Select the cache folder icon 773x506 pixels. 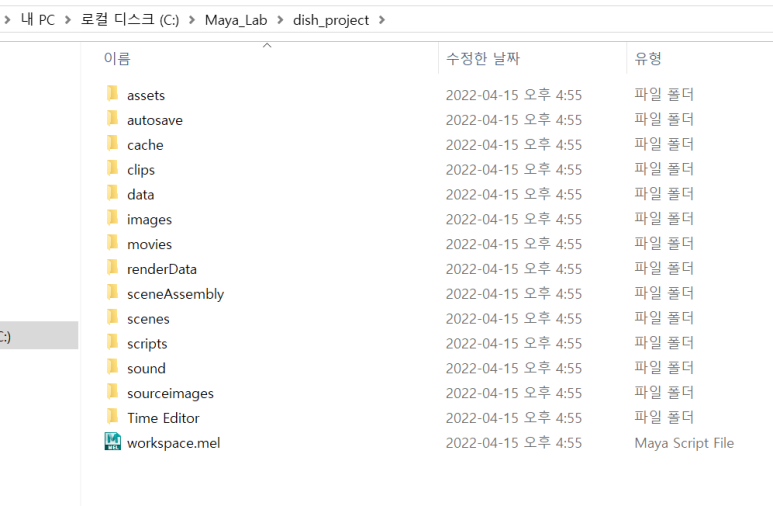pos(112,143)
